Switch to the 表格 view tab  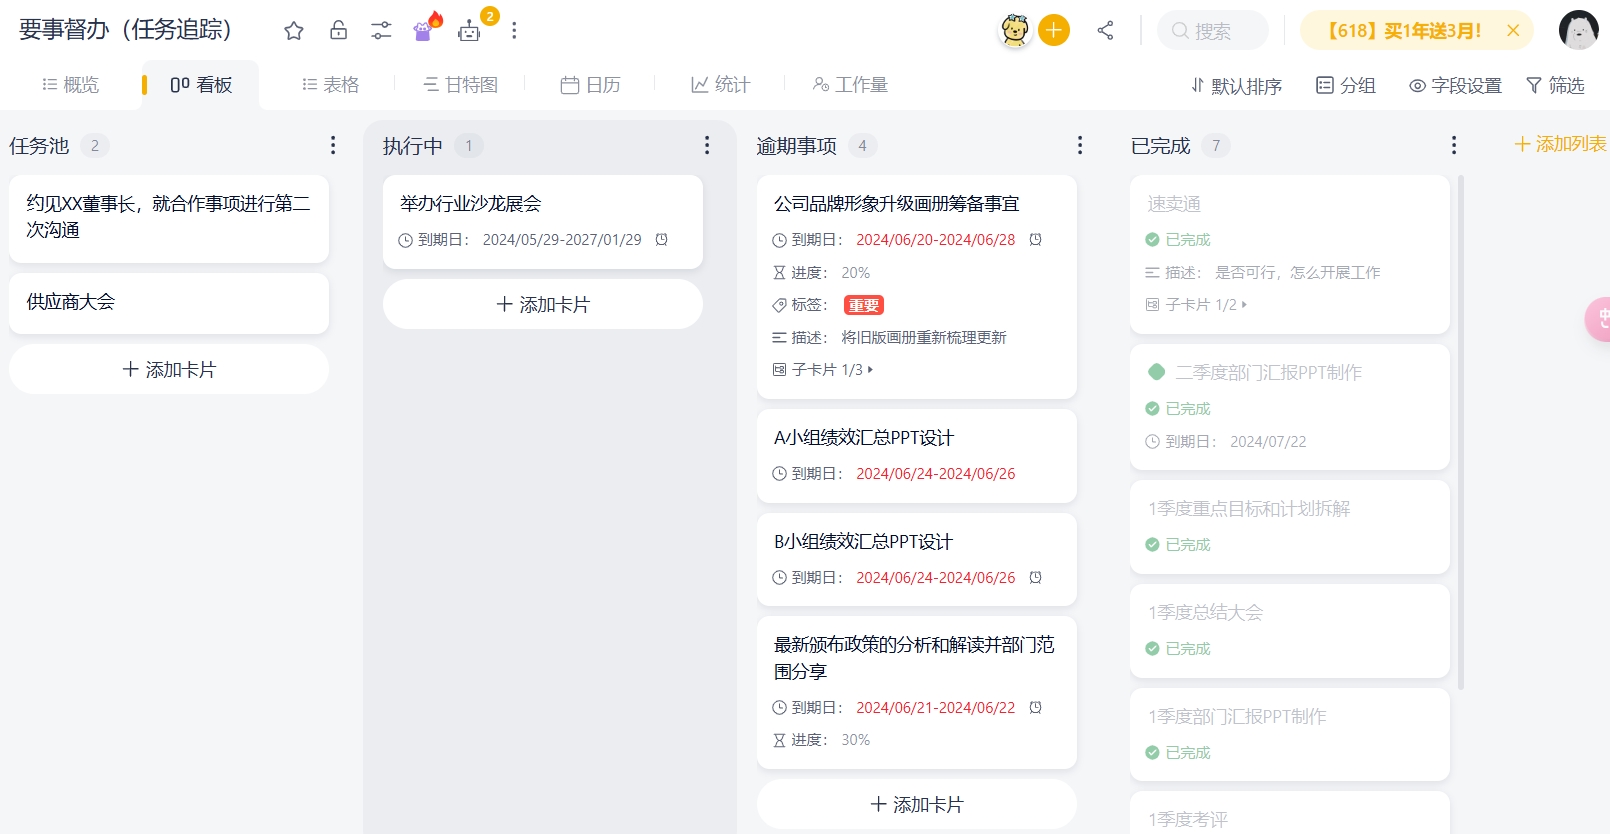[330, 85]
